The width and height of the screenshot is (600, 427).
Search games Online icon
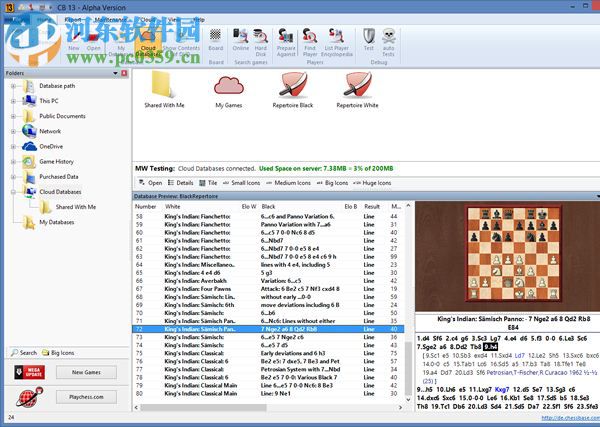[241, 40]
